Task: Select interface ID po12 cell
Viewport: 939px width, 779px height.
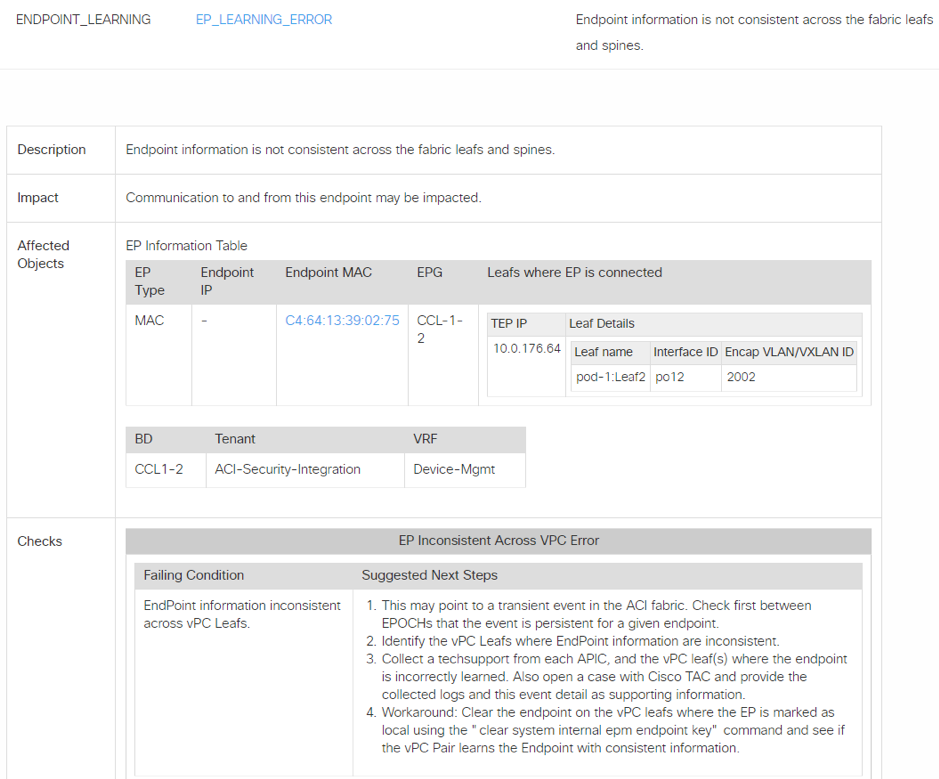Action: pyautogui.click(x=669, y=377)
